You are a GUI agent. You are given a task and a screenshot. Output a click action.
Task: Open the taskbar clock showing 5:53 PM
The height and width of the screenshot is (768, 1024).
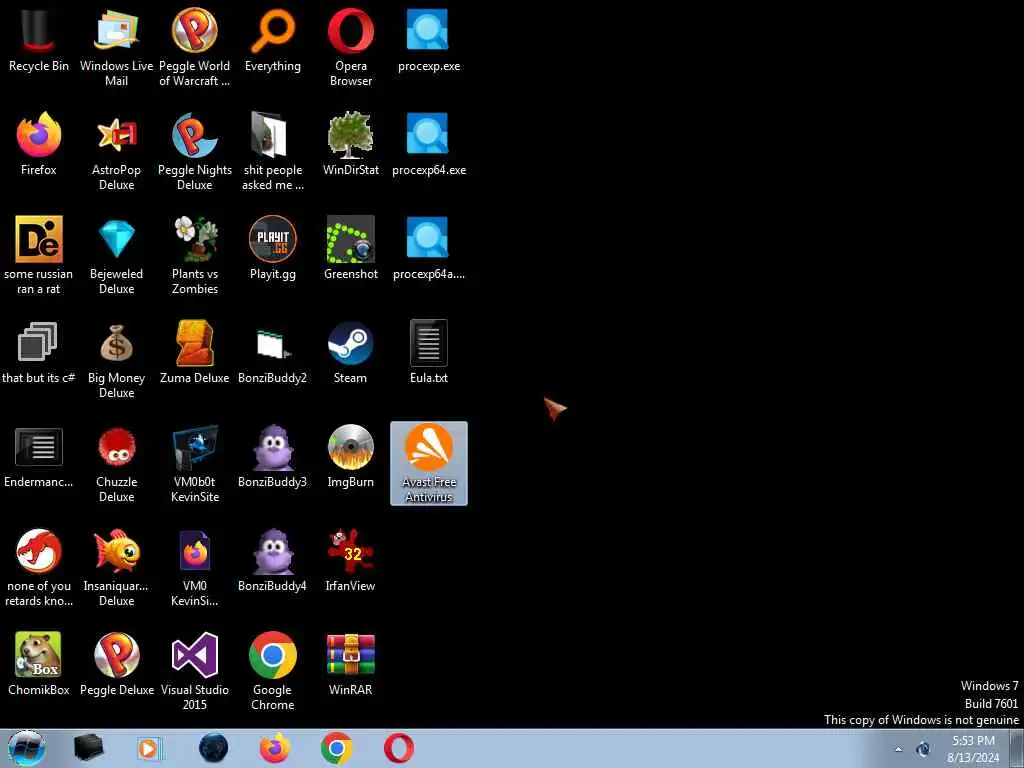pyautogui.click(x=973, y=749)
